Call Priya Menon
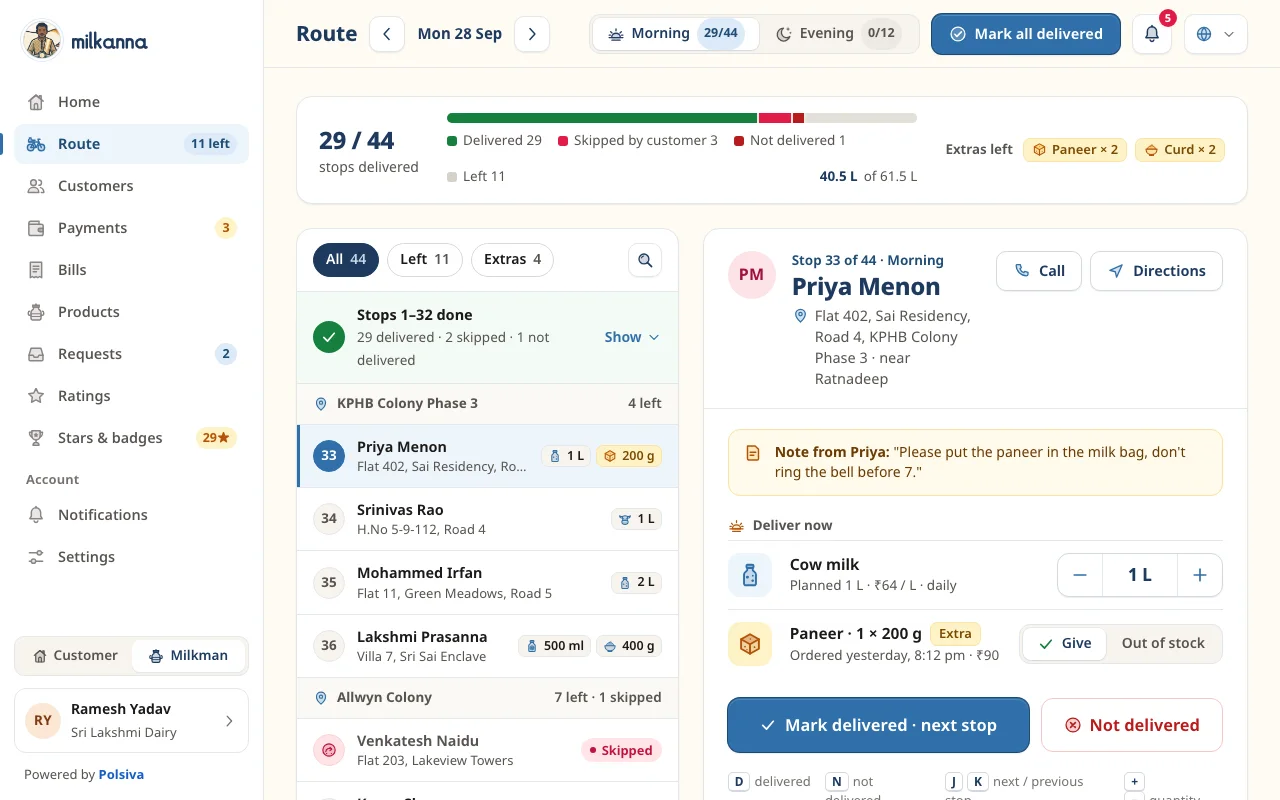1280x800 pixels. (1039, 271)
